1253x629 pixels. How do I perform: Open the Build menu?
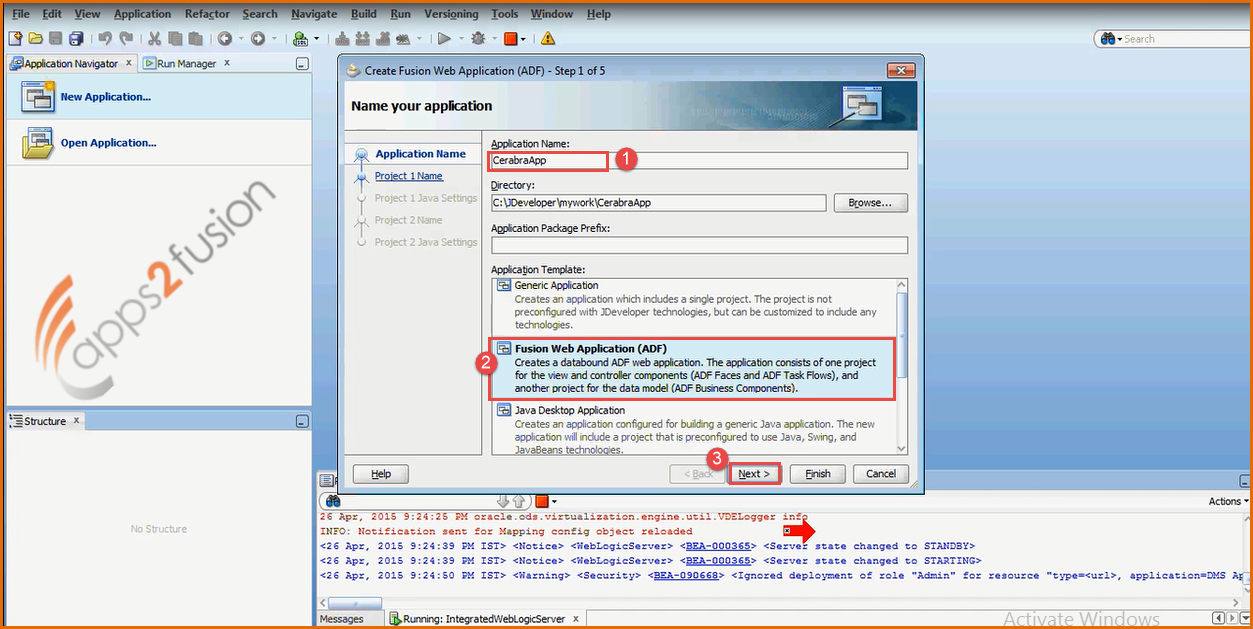point(364,14)
